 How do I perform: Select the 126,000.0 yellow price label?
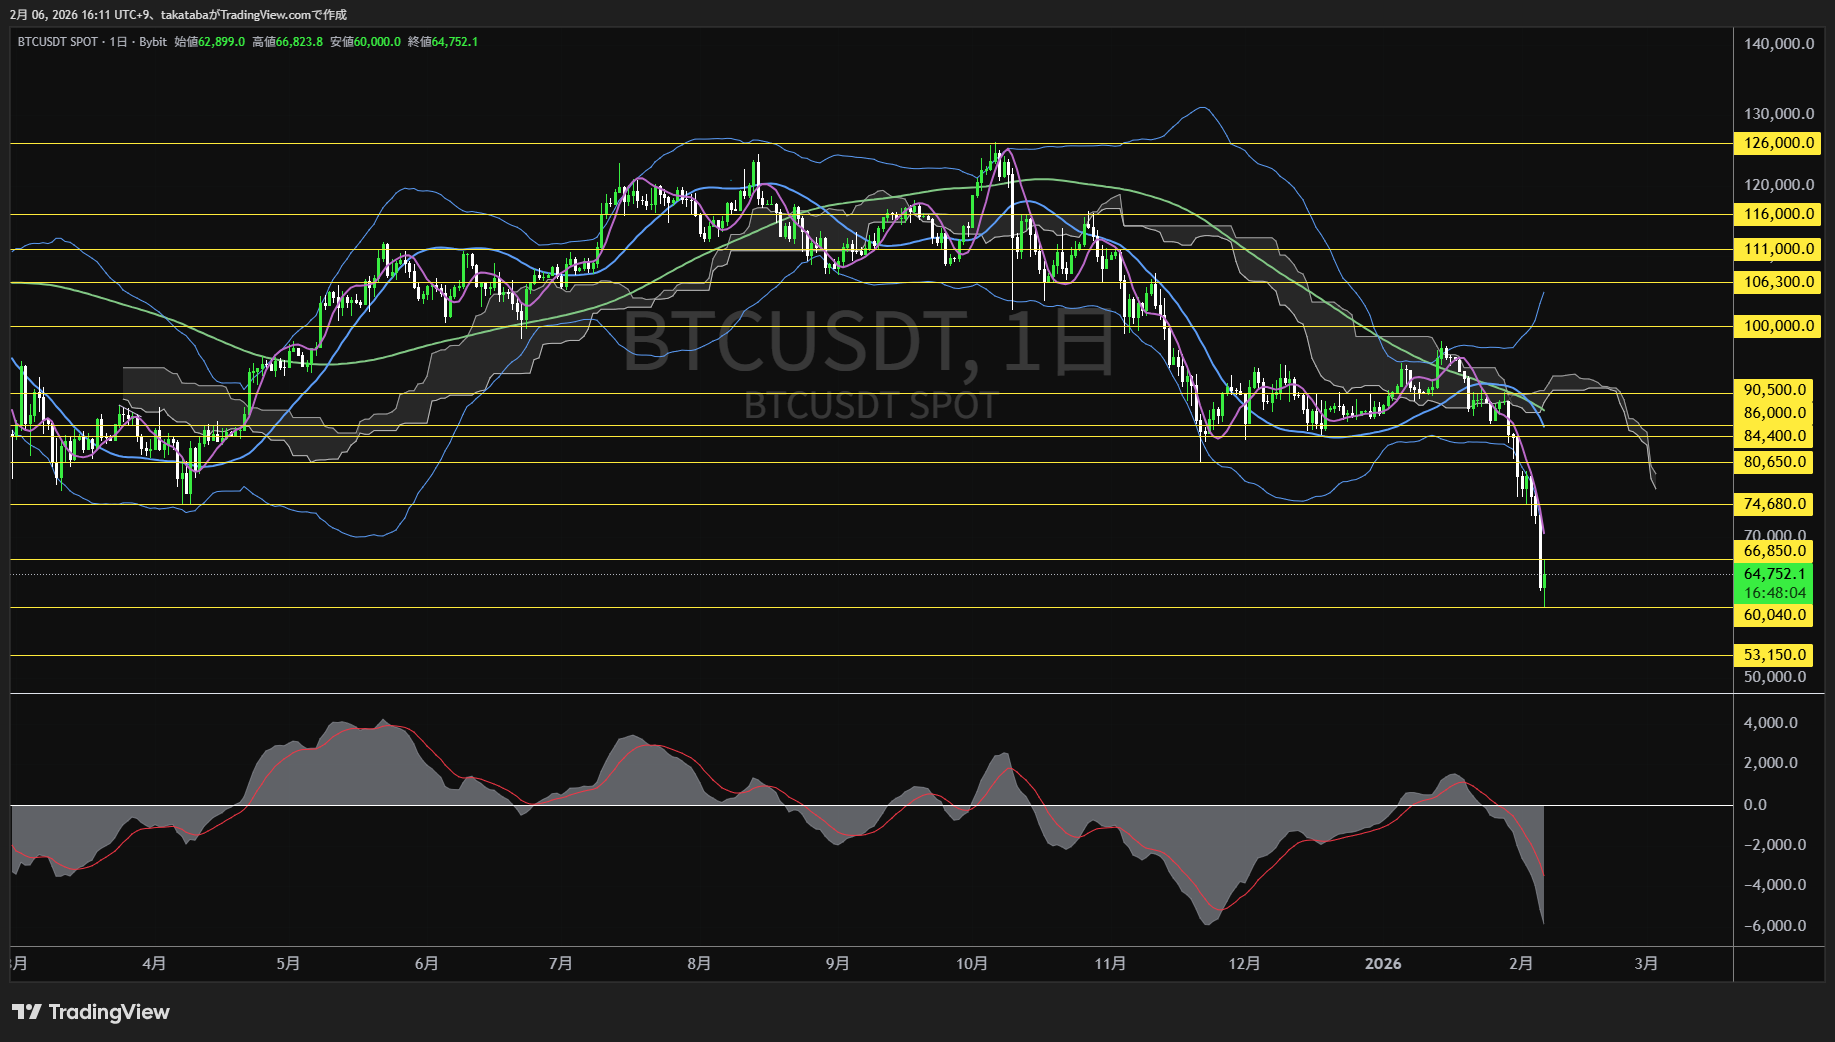(x=1778, y=143)
